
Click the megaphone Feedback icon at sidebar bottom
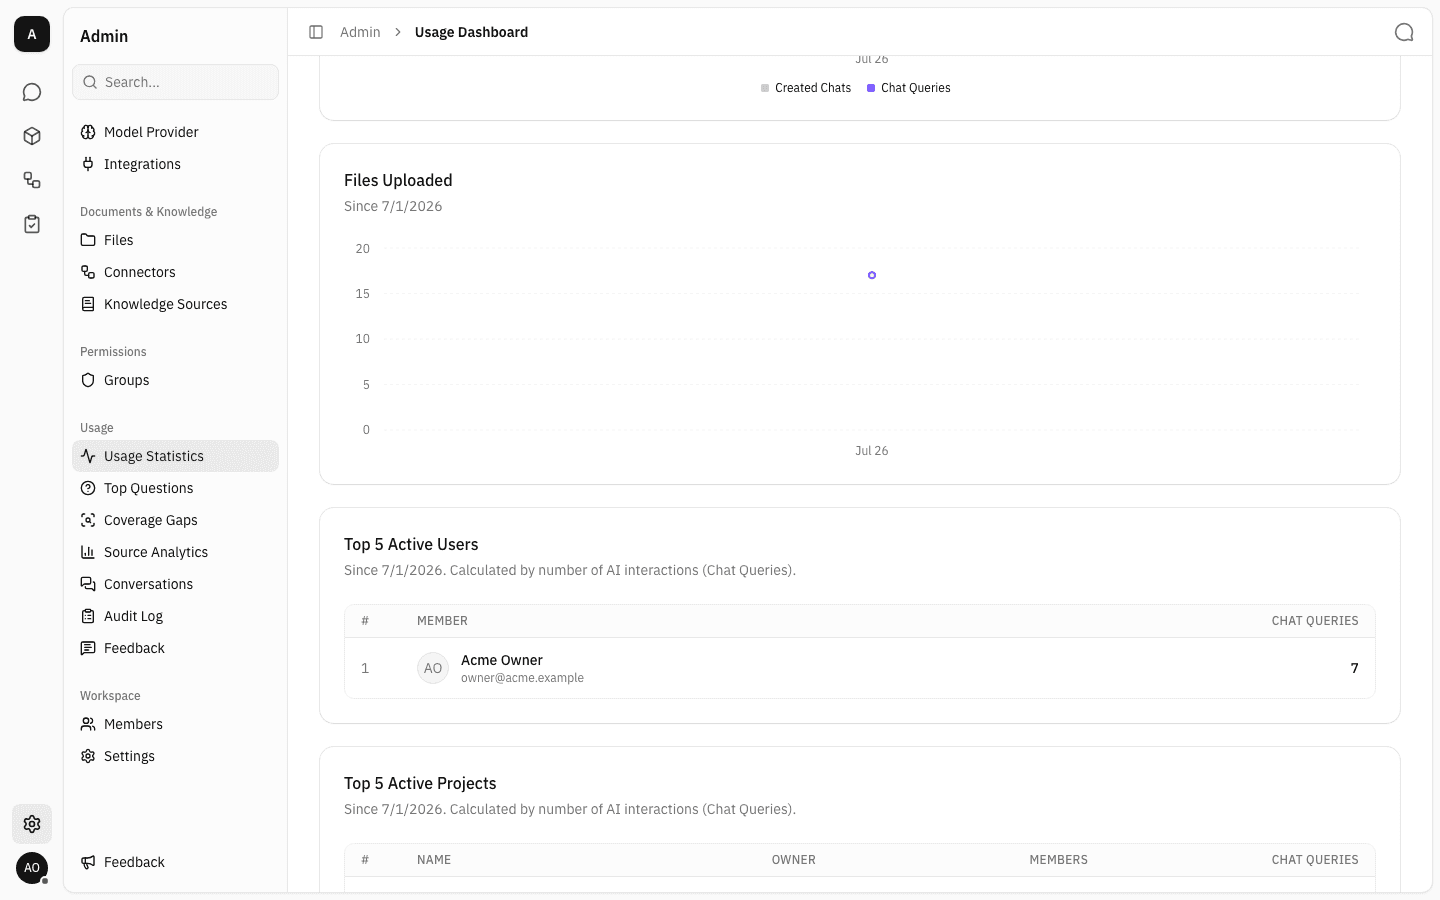tap(88, 862)
